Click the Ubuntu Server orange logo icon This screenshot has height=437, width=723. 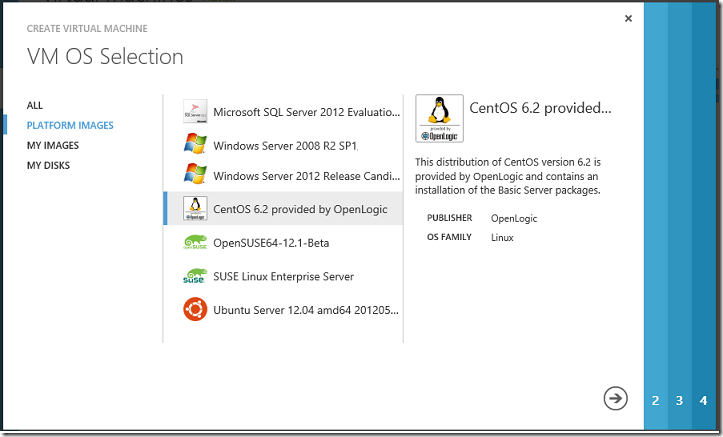195,309
